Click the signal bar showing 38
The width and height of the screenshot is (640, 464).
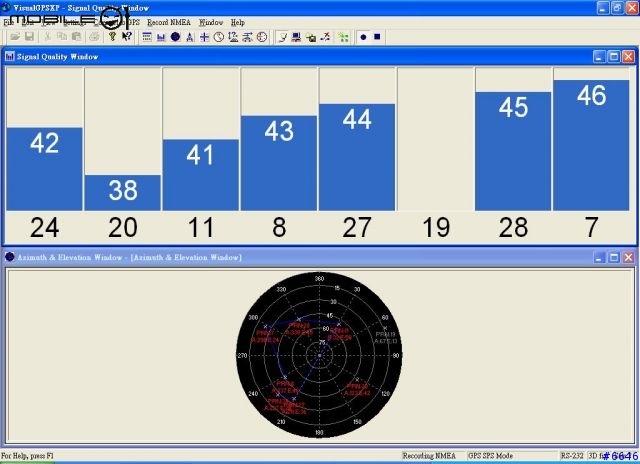click(123, 193)
